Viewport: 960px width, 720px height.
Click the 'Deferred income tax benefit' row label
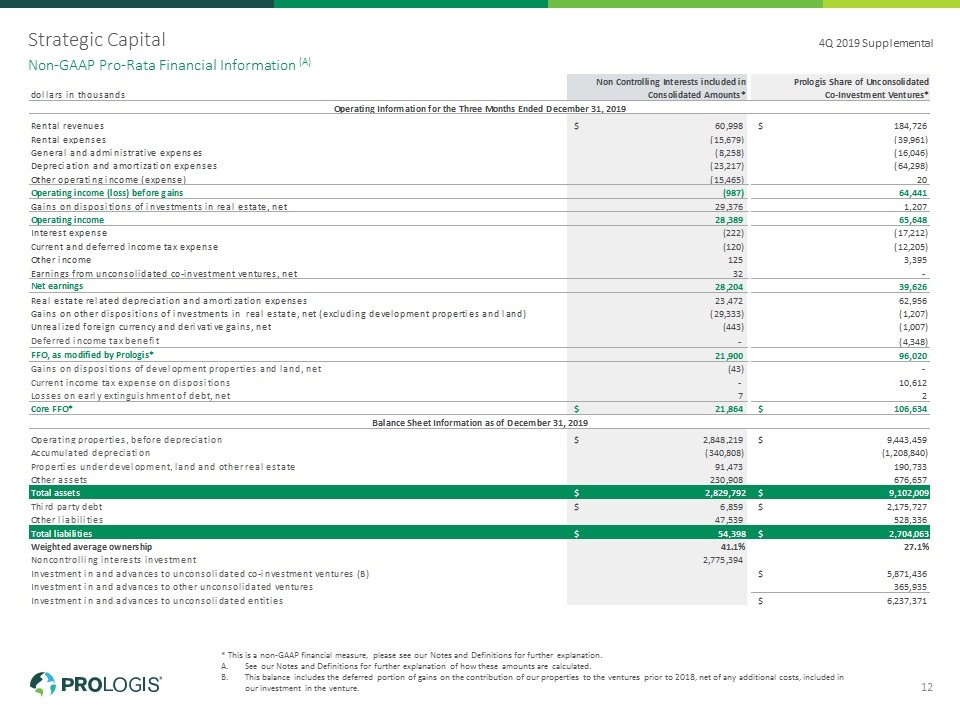95,340
